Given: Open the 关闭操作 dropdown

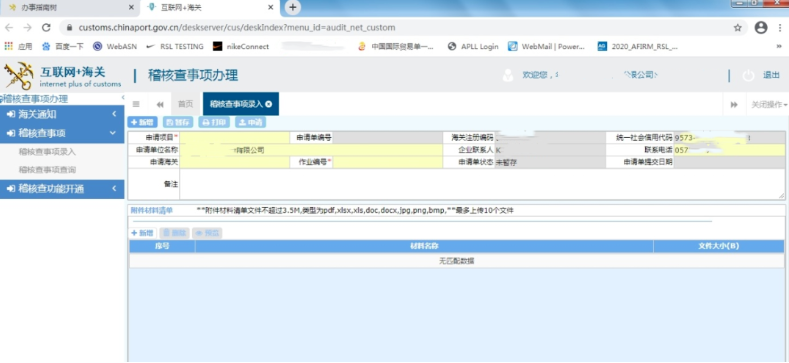Looking at the screenshot, I should (x=769, y=105).
